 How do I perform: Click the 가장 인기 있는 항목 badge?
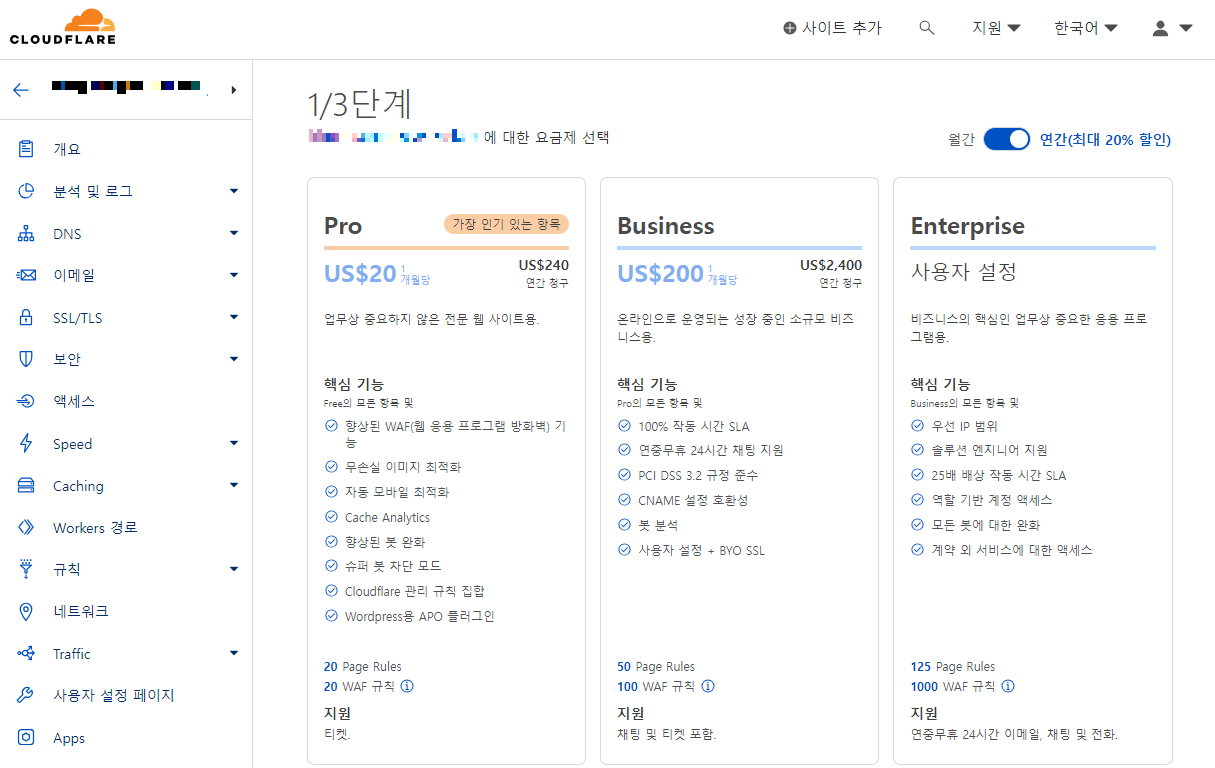(x=506, y=224)
